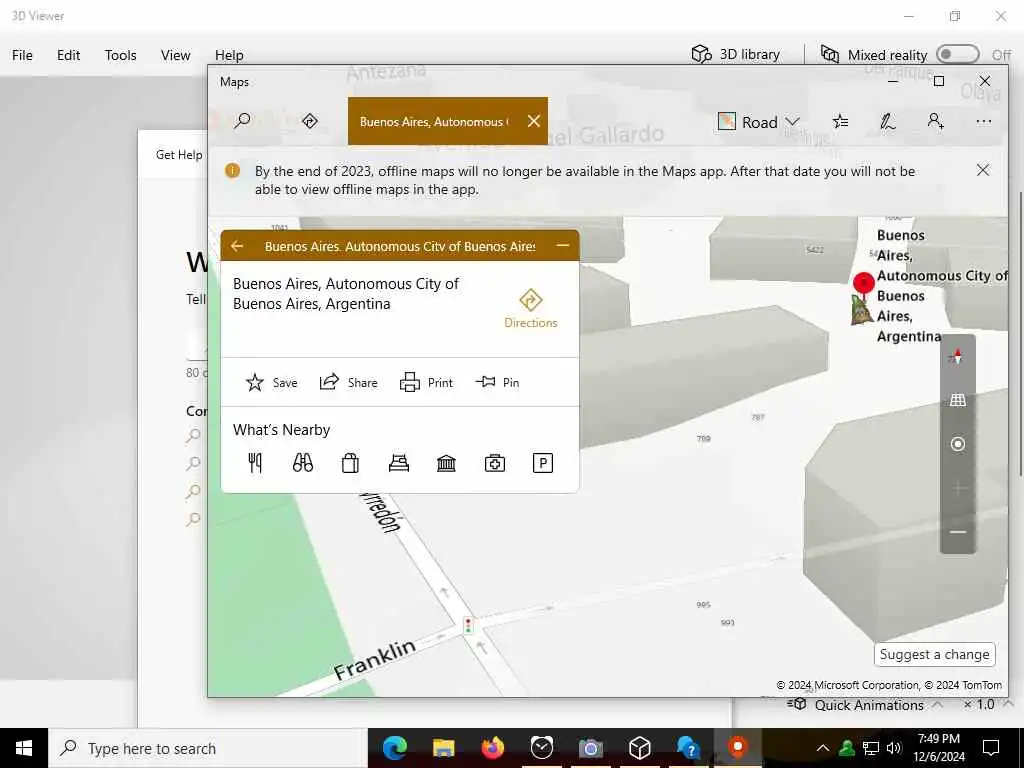This screenshot has width=1024, height=768.
Task: Open the Tools menu in 3D Viewer
Action: pyautogui.click(x=121, y=55)
